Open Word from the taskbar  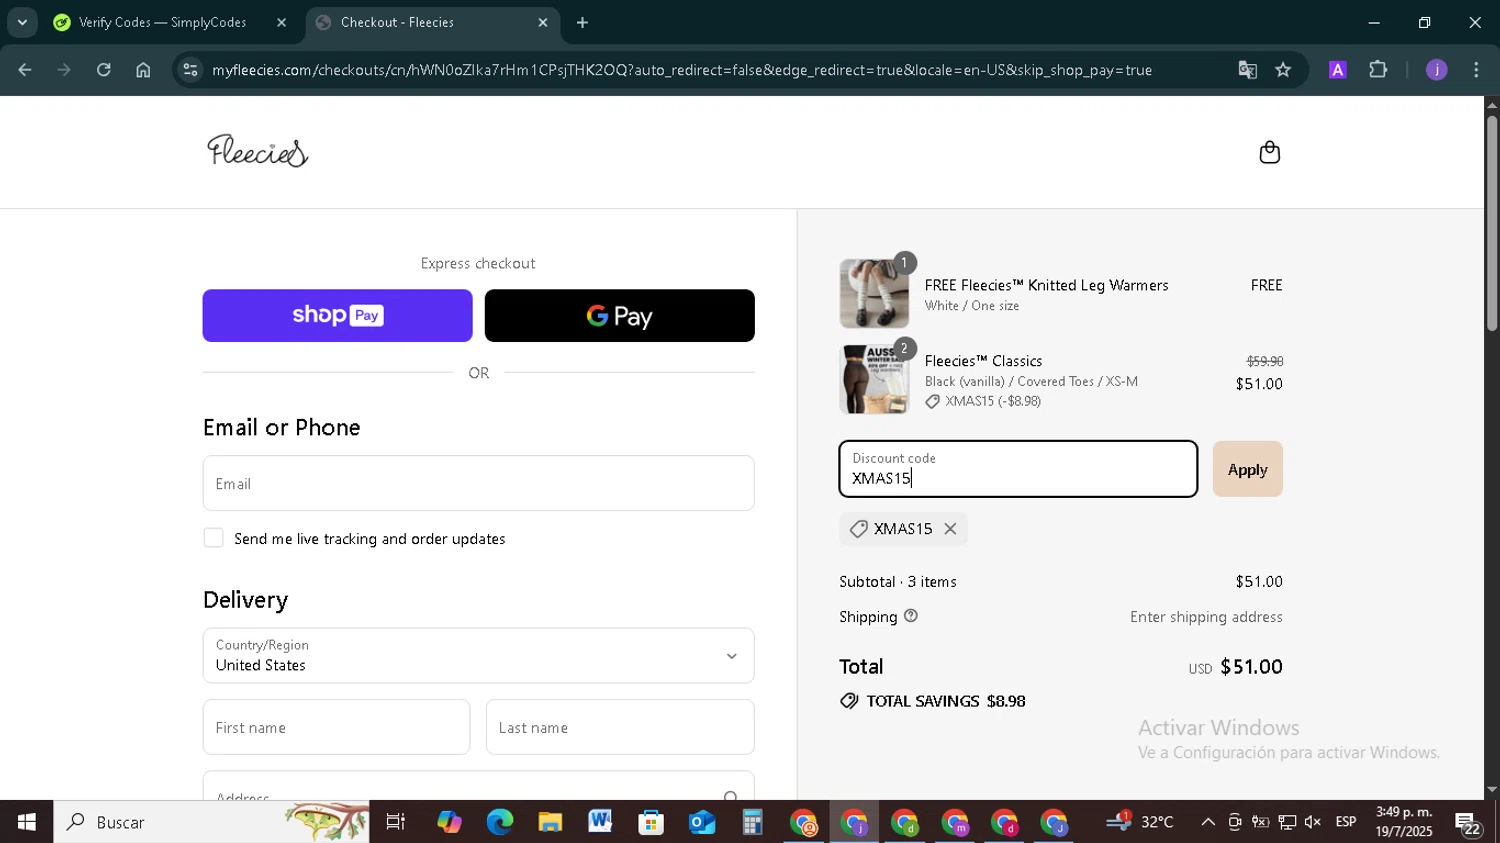(x=600, y=822)
